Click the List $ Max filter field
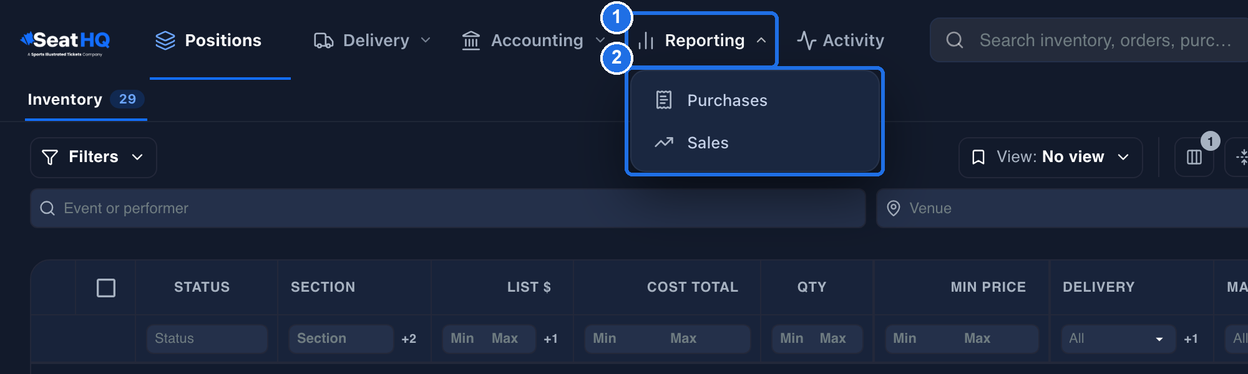Screen dimensions: 1248x374 [508, 339]
